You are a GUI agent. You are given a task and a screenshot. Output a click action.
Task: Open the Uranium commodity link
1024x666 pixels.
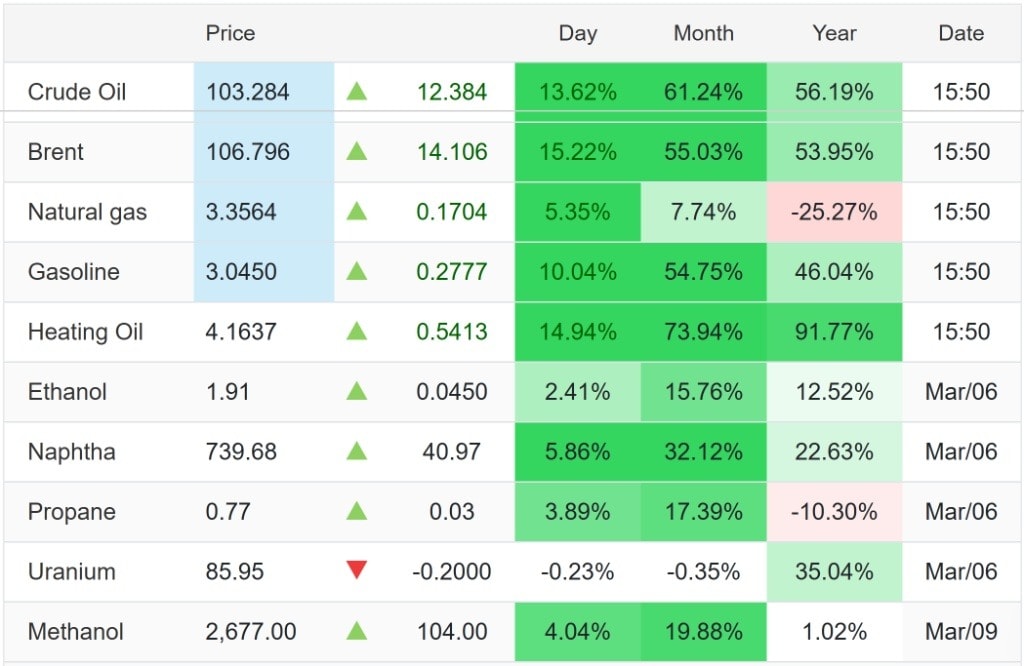point(71,572)
